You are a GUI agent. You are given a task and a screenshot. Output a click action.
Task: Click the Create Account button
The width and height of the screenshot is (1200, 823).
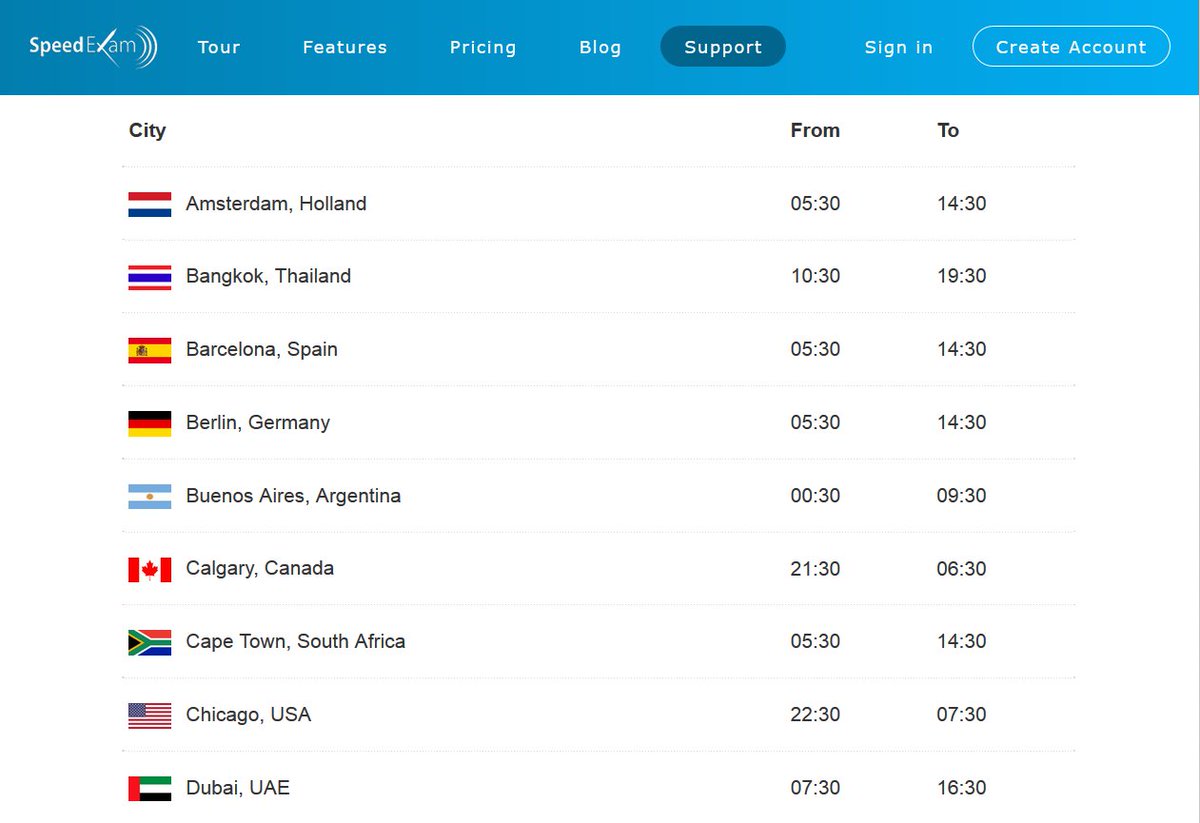point(1071,47)
